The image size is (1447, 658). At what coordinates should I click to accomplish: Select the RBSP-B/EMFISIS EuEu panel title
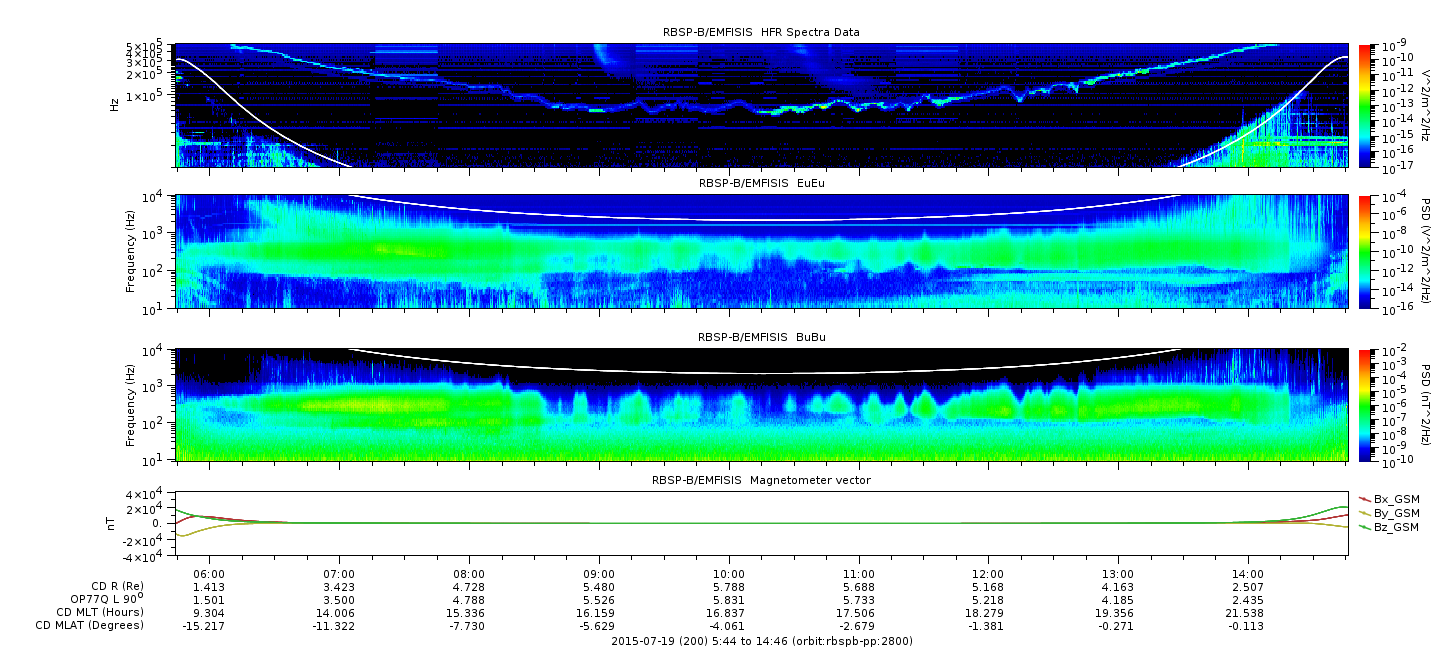point(761,184)
